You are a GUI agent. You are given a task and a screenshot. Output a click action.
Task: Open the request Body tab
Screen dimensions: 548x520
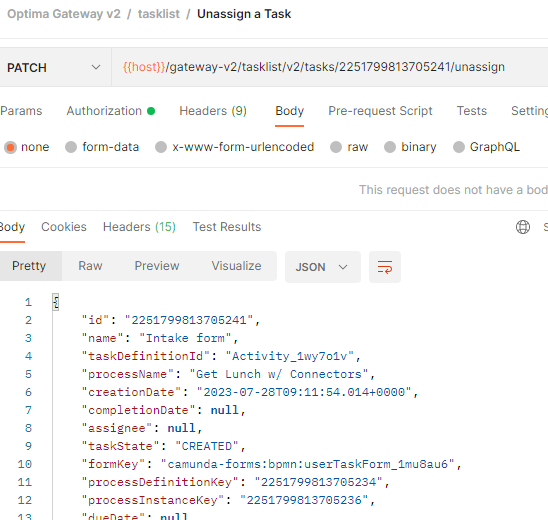(x=289, y=111)
